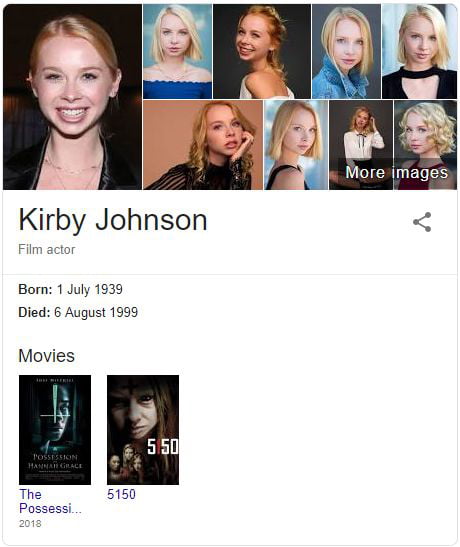Click the Possession of Hannah Grace poster
This screenshot has width=460, height=547.
point(55,430)
